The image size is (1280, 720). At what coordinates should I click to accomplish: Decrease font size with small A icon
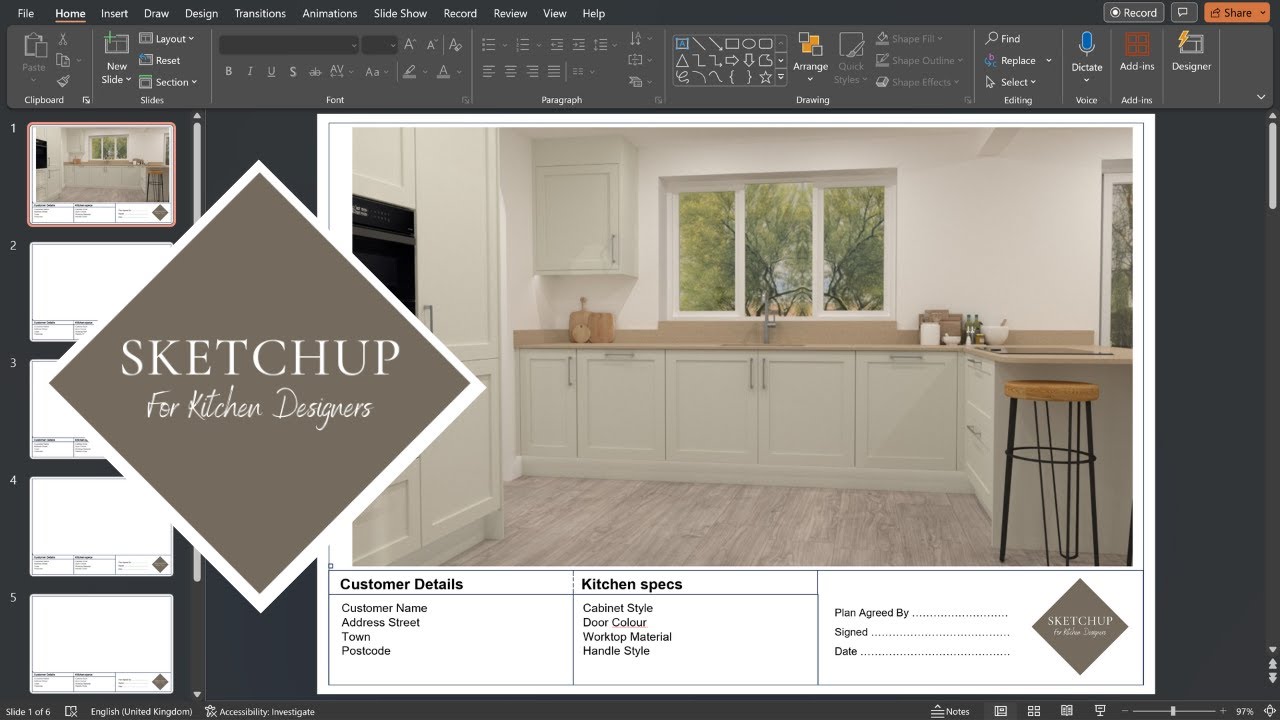tap(432, 45)
